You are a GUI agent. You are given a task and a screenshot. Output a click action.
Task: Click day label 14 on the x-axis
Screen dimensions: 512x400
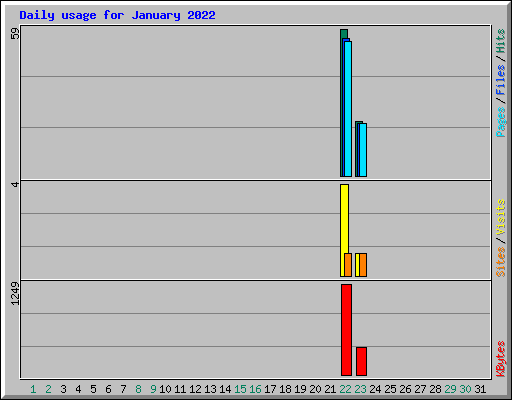coord(225,389)
